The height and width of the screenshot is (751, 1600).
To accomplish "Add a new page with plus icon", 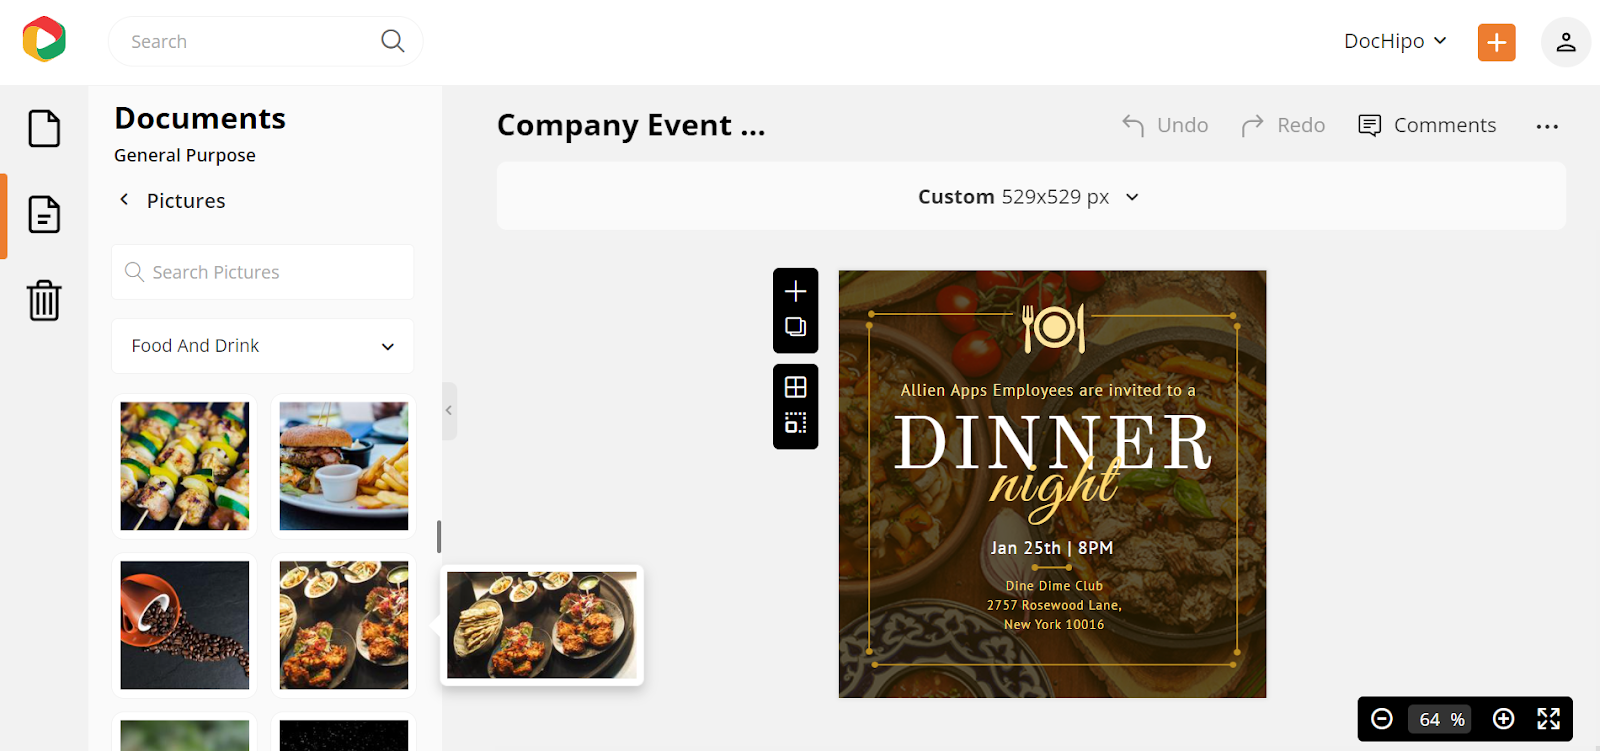I will point(796,291).
